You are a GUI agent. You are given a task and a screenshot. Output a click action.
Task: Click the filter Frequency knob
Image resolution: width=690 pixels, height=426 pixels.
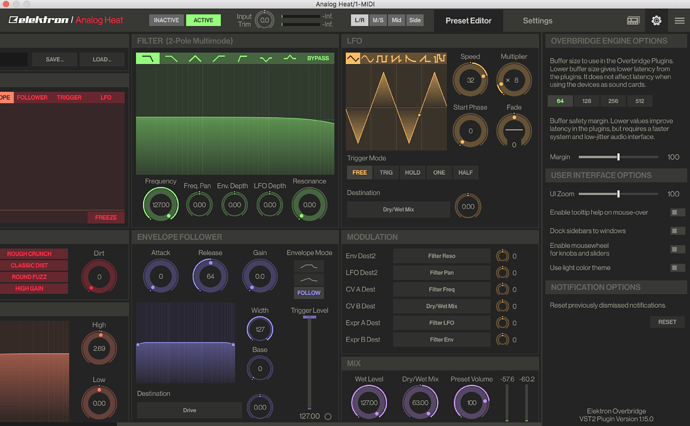(161, 205)
